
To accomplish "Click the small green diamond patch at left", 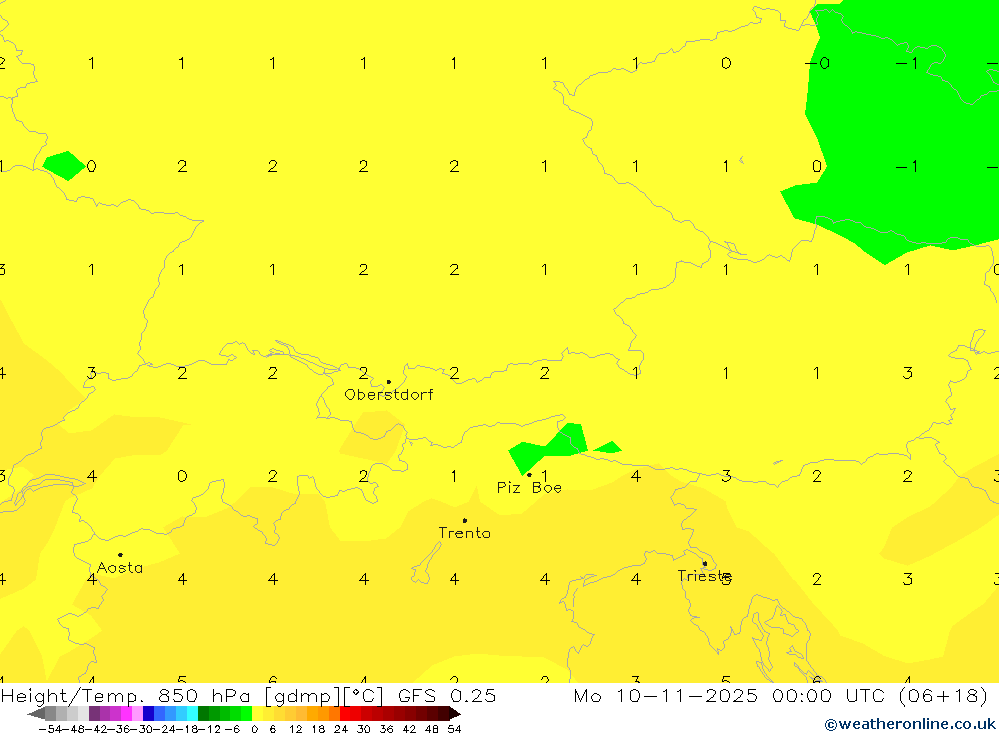I will click(64, 166).
